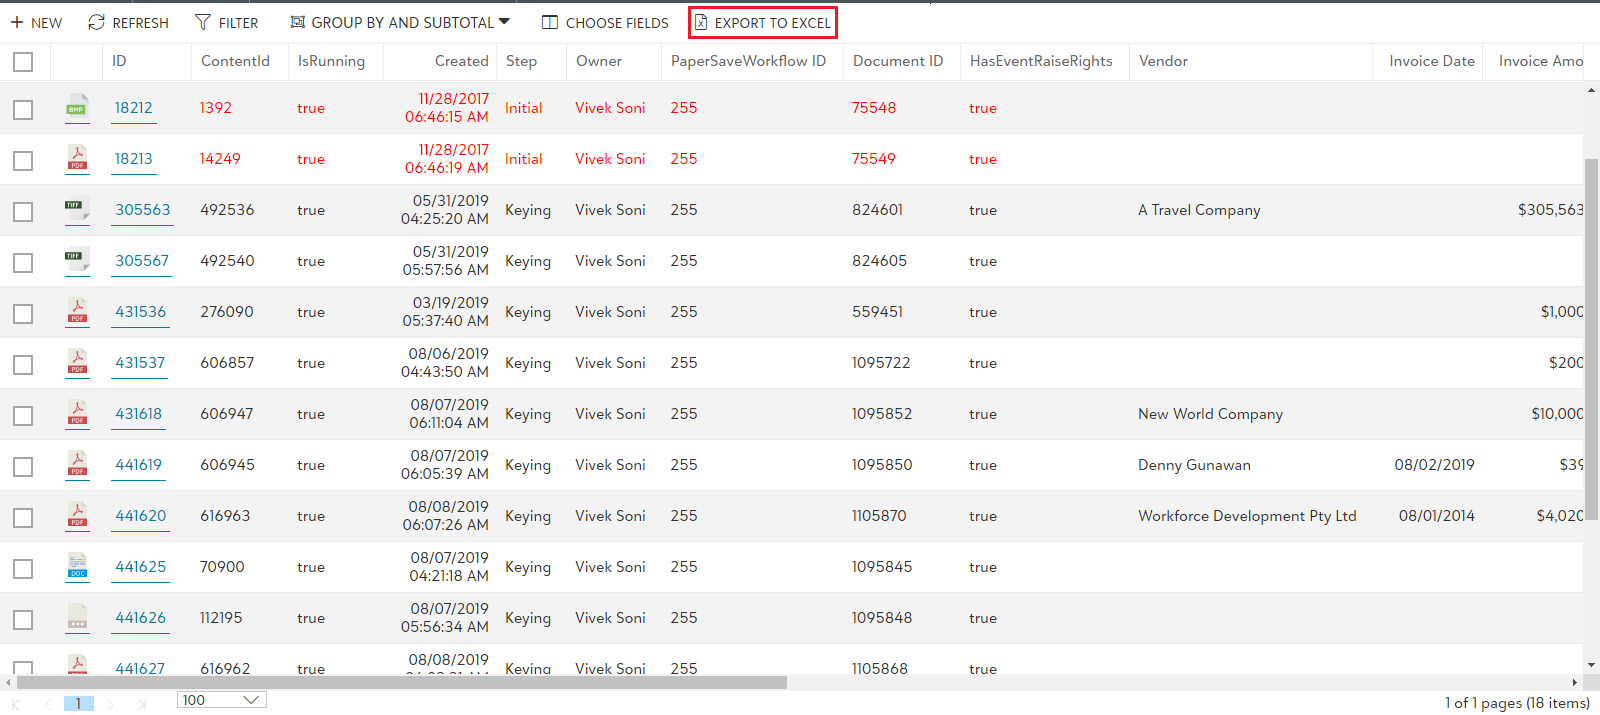
Task: Click the PDF icon for row 431618
Action: point(77,413)
